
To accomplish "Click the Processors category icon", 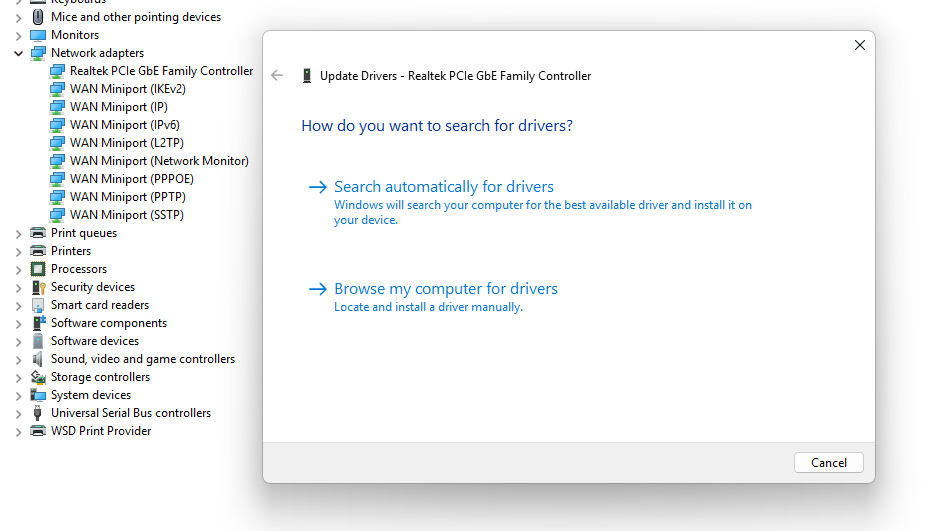I will click(x=38, y=269).
